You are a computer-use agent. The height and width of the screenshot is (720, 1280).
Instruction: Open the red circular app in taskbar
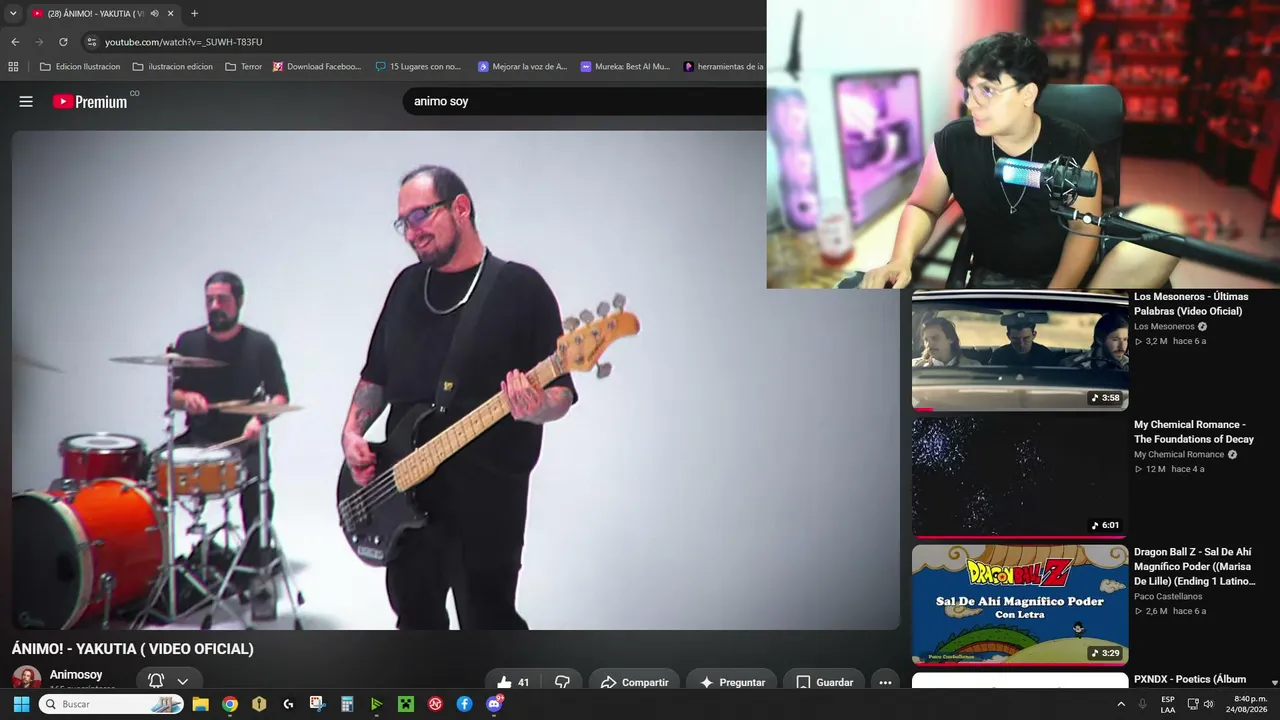click(435, 704)
